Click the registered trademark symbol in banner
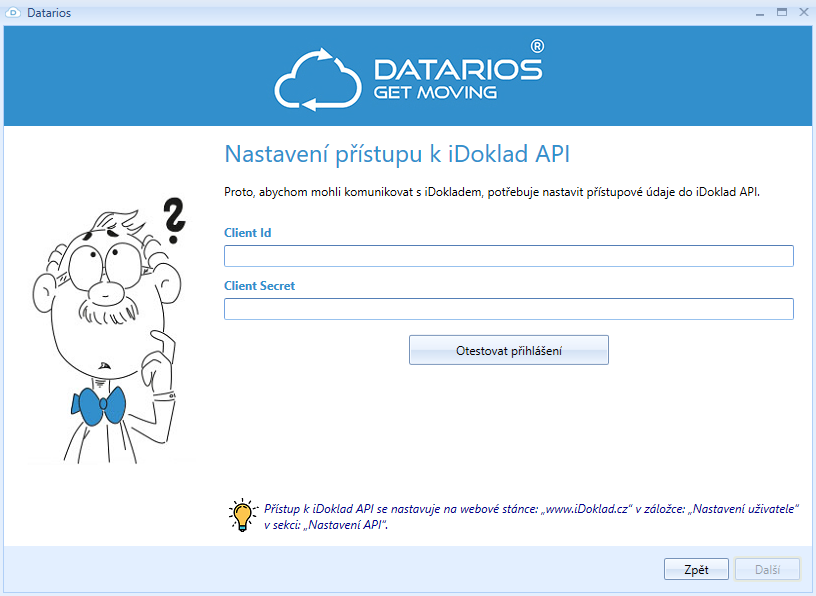816x596 pixels. (x=536, y=46)
